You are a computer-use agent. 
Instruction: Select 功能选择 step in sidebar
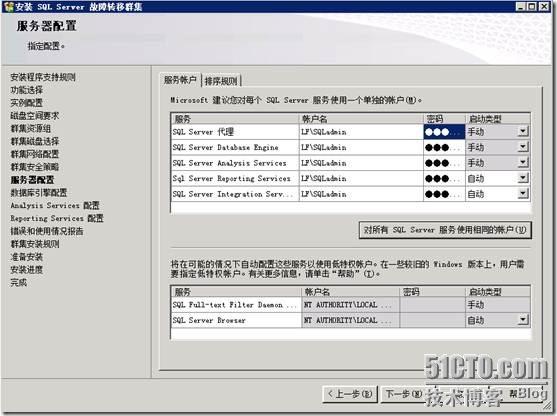(27, 90)
